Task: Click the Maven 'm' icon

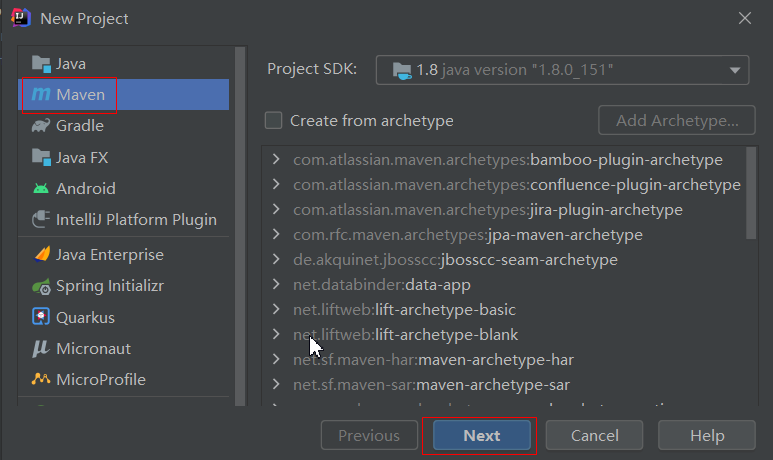Action: (41, 94)
